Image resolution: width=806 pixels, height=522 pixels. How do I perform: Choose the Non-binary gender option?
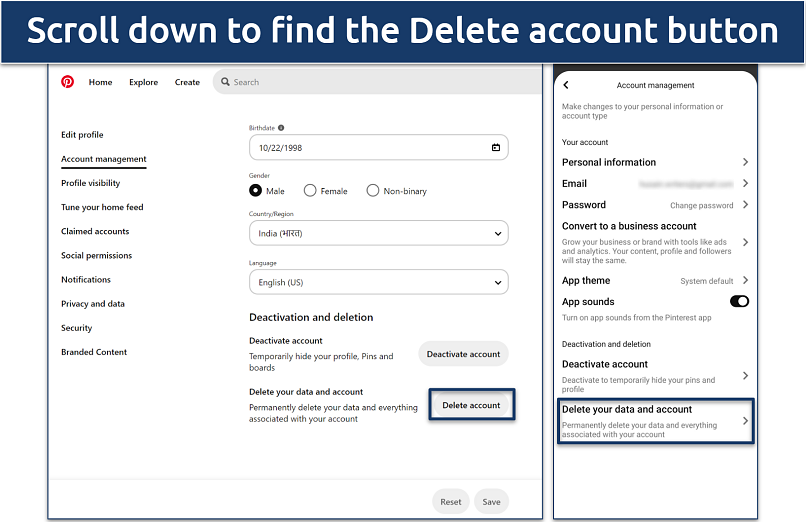coord(373,190)
